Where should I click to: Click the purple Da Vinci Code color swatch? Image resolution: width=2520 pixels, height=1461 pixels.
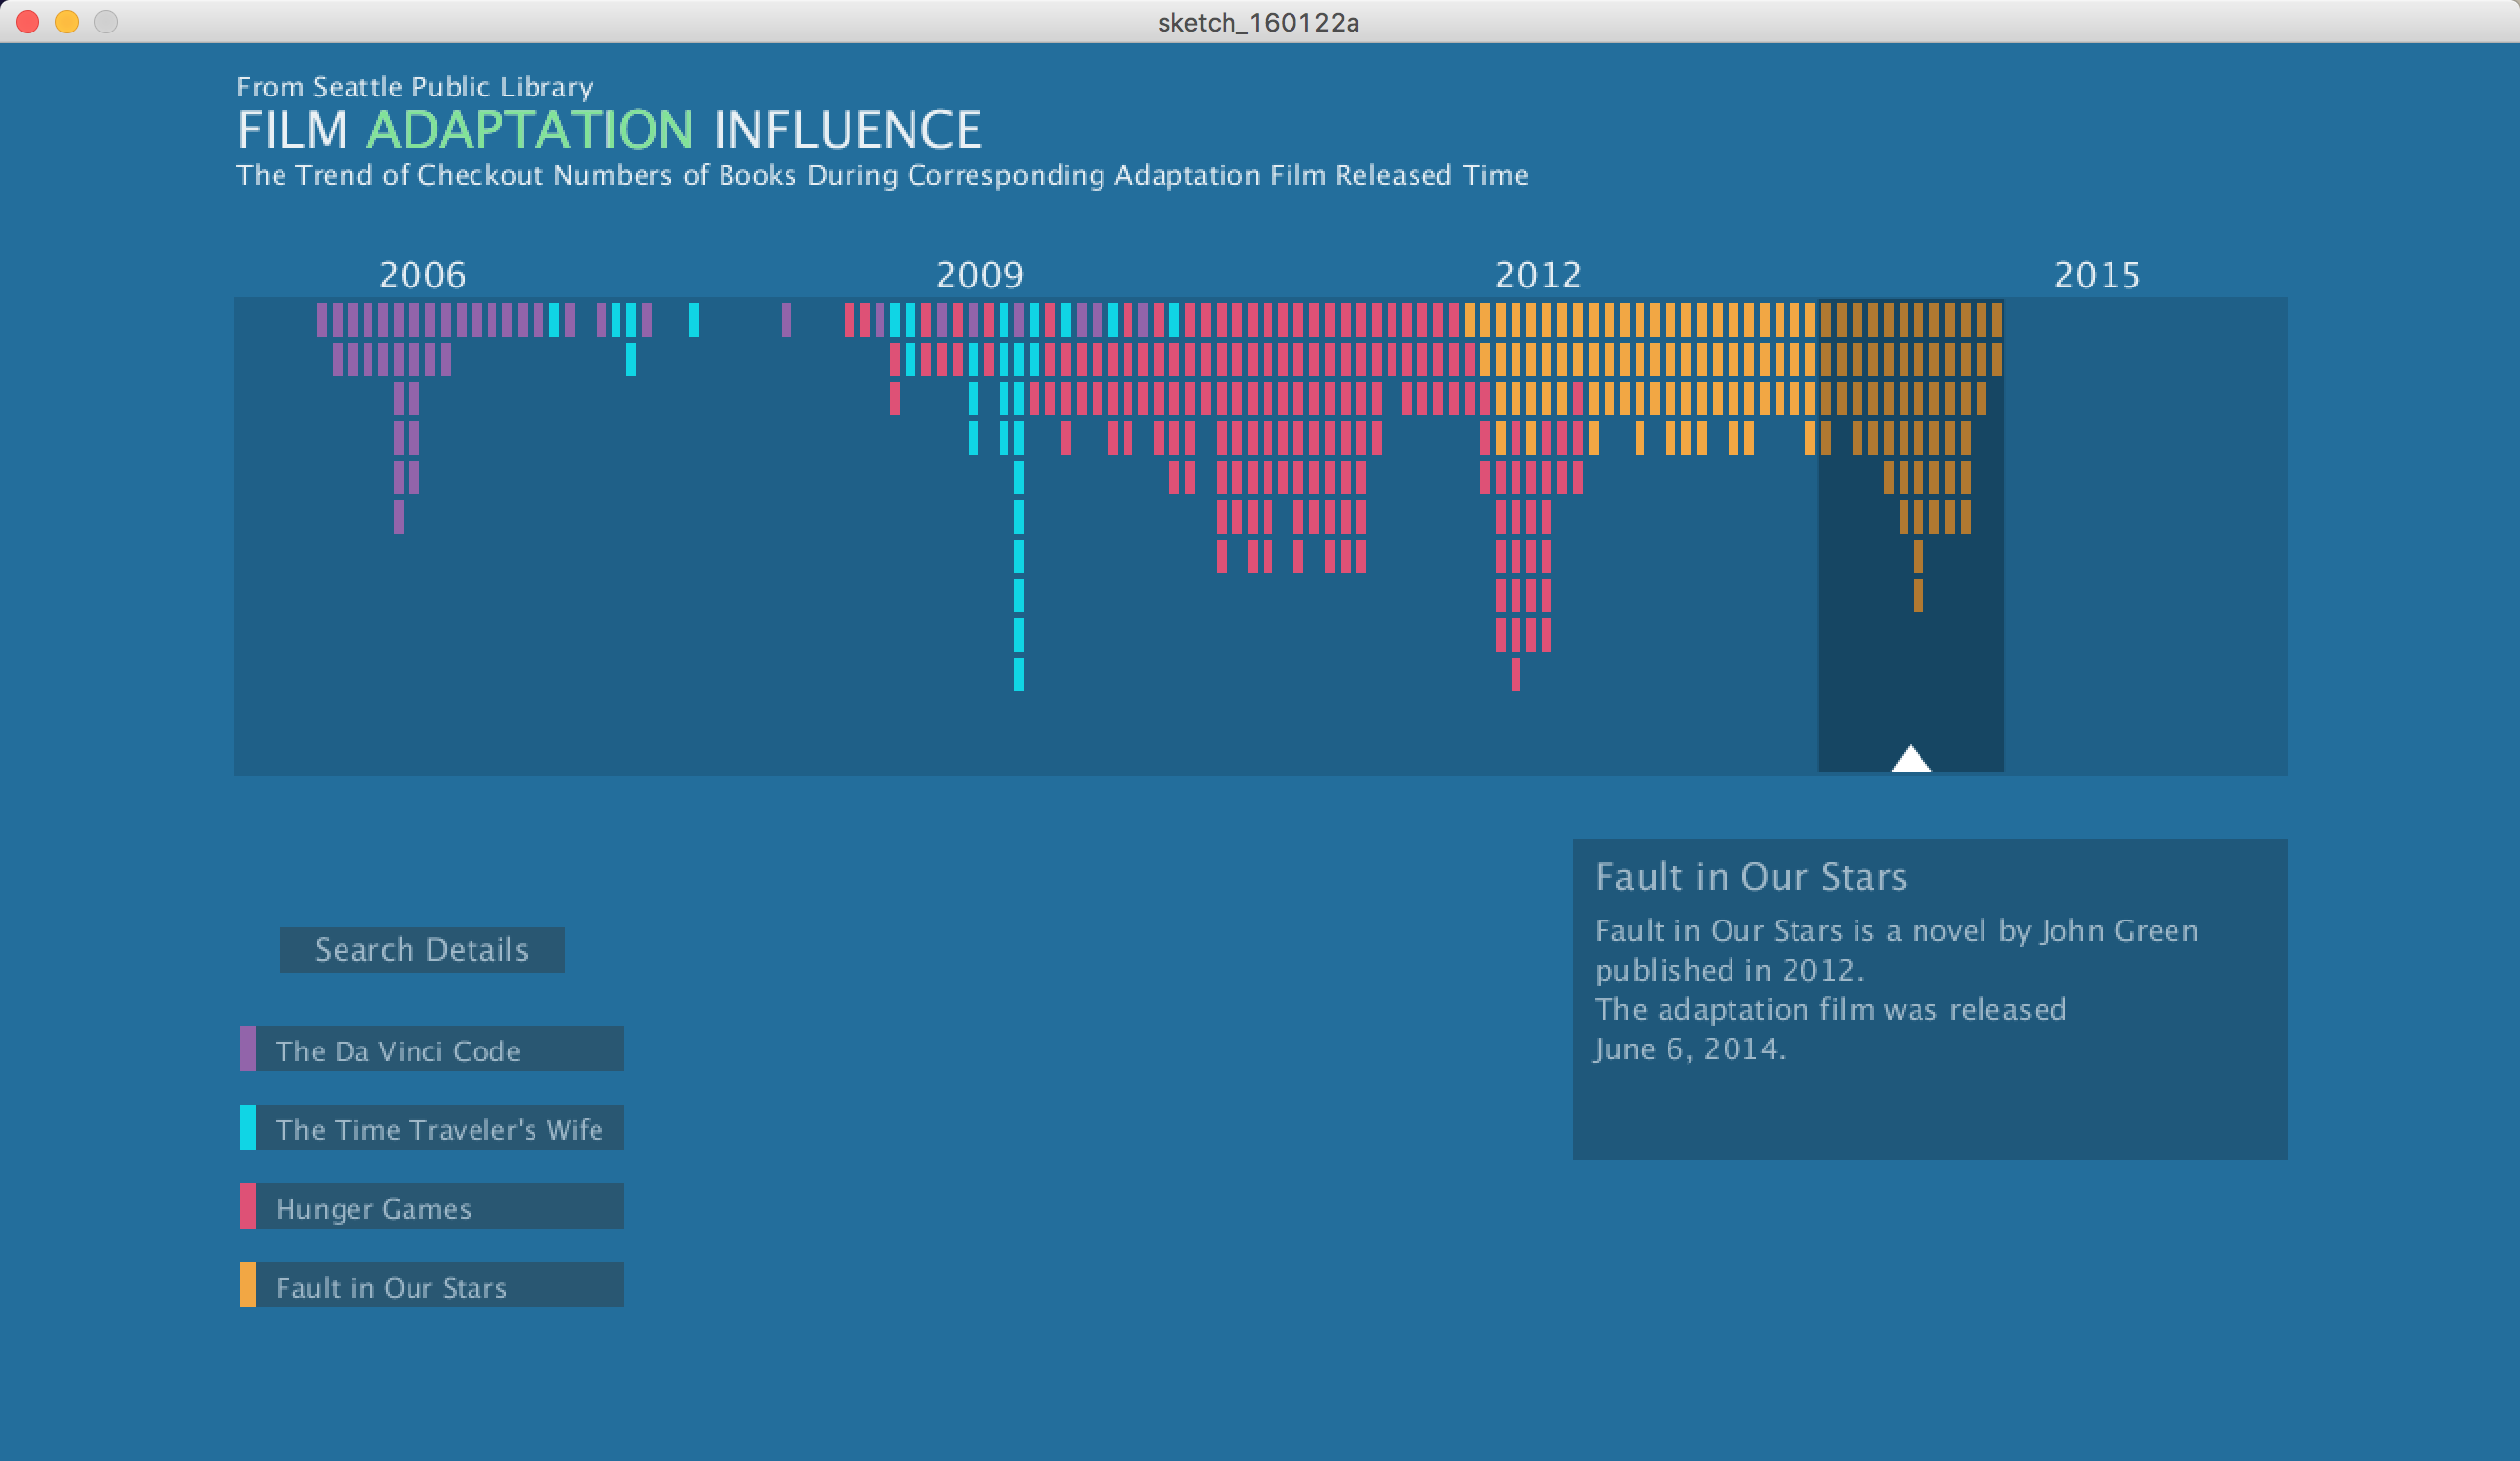pyautogui.click(x=247, y=1049)
